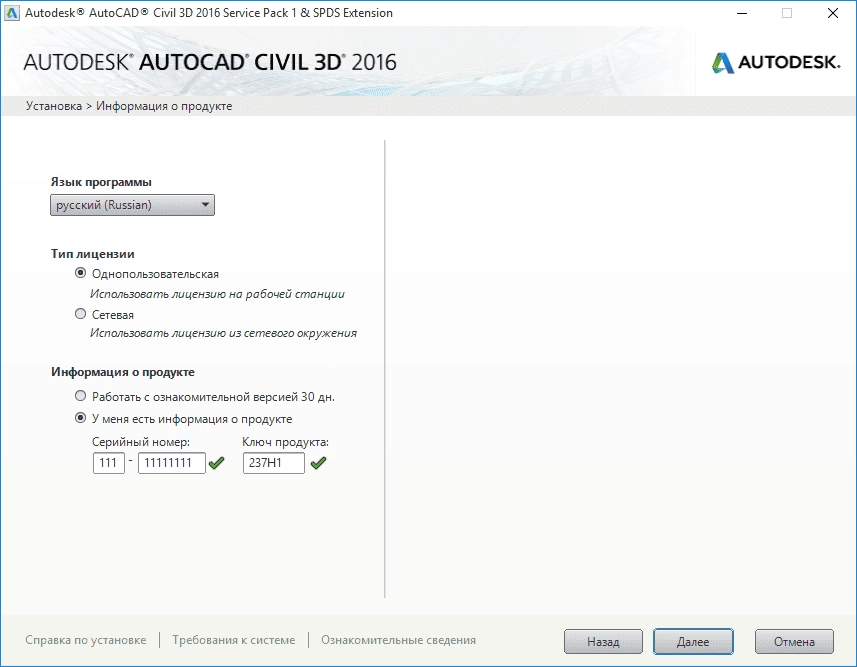Click the green checkmark beside product key
The image size is (857, 667).
(x=318, y=463)
